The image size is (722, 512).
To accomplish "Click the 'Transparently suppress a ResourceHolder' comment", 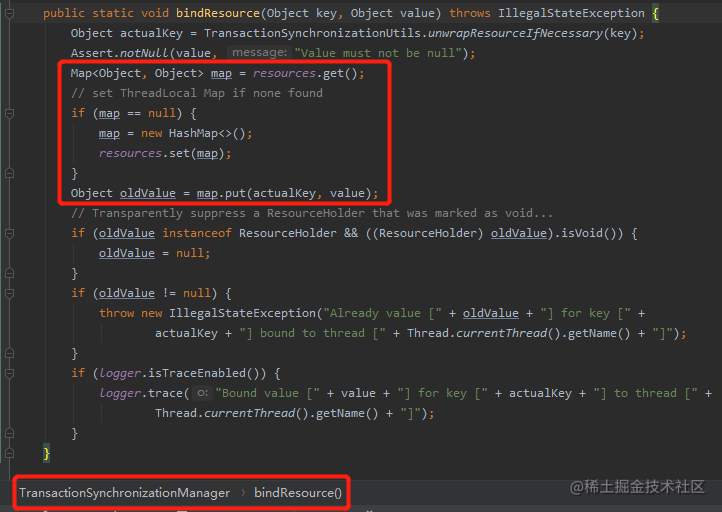I will [312, 213].
